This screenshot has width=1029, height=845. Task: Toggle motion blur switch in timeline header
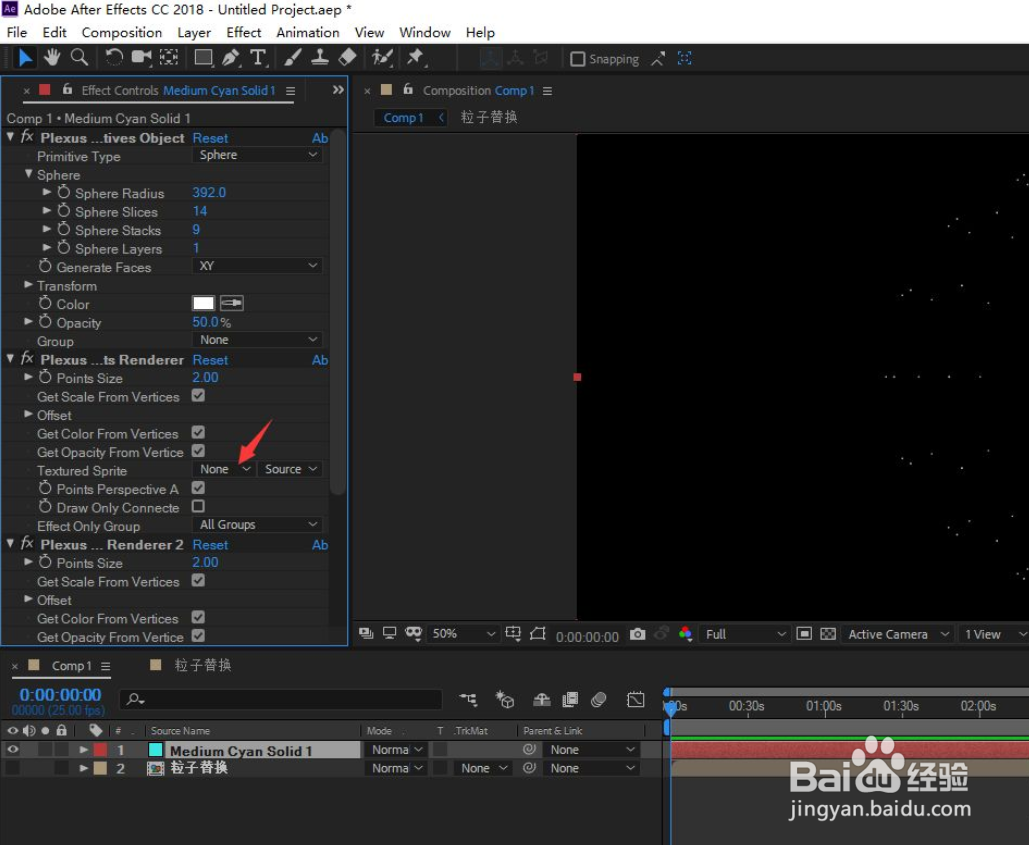pos(598,699)
